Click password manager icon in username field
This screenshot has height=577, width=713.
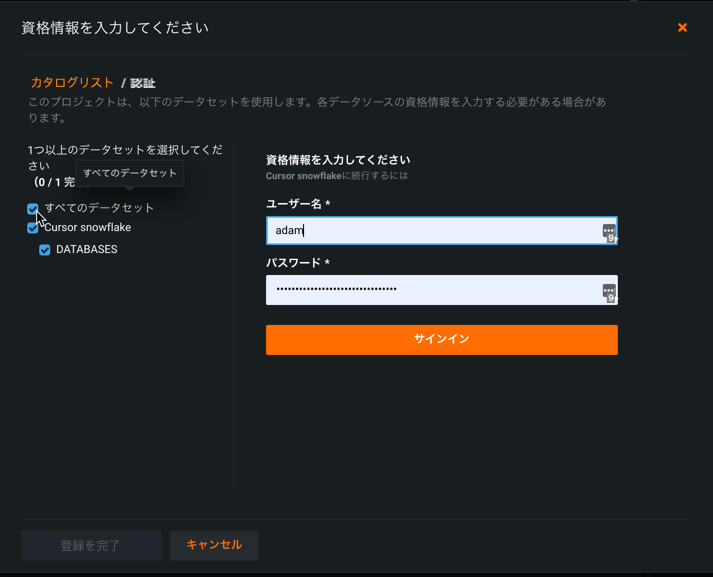coord(608,232)
